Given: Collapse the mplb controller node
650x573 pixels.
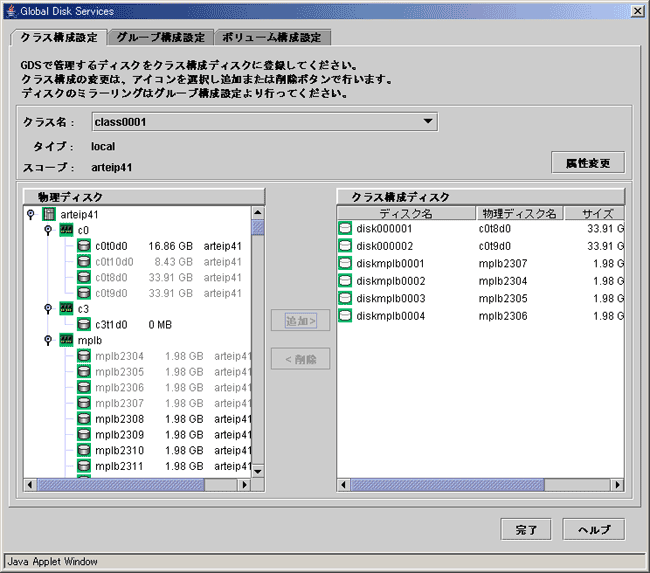Looking at the screenshot, I should click(48, 340).
